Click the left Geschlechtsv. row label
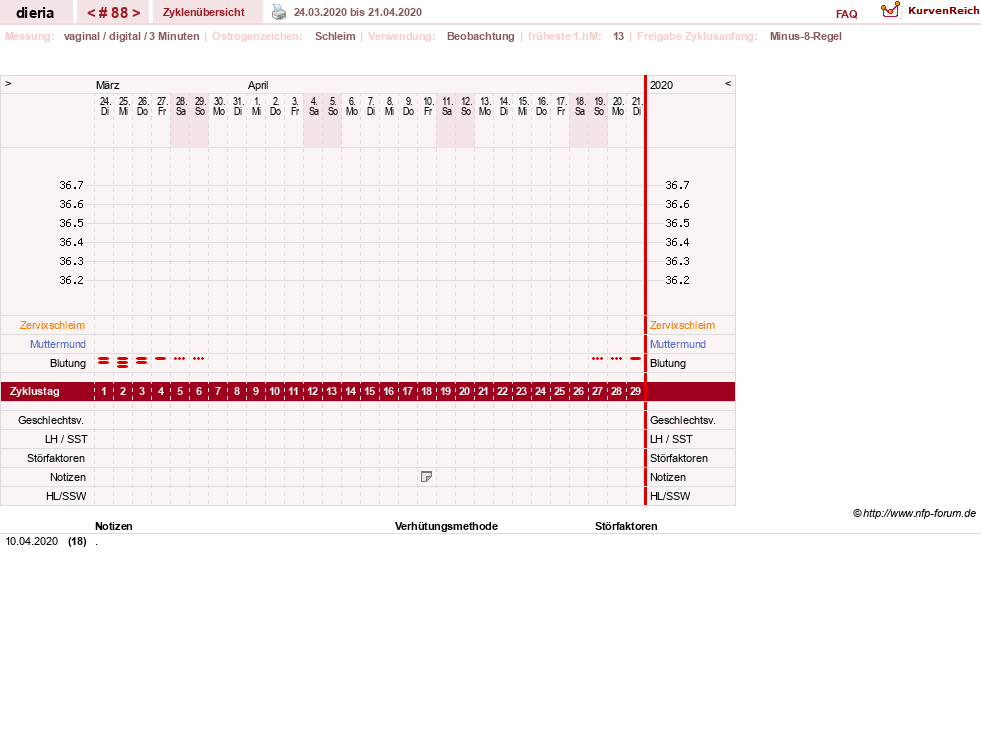 tap(51, 420)
